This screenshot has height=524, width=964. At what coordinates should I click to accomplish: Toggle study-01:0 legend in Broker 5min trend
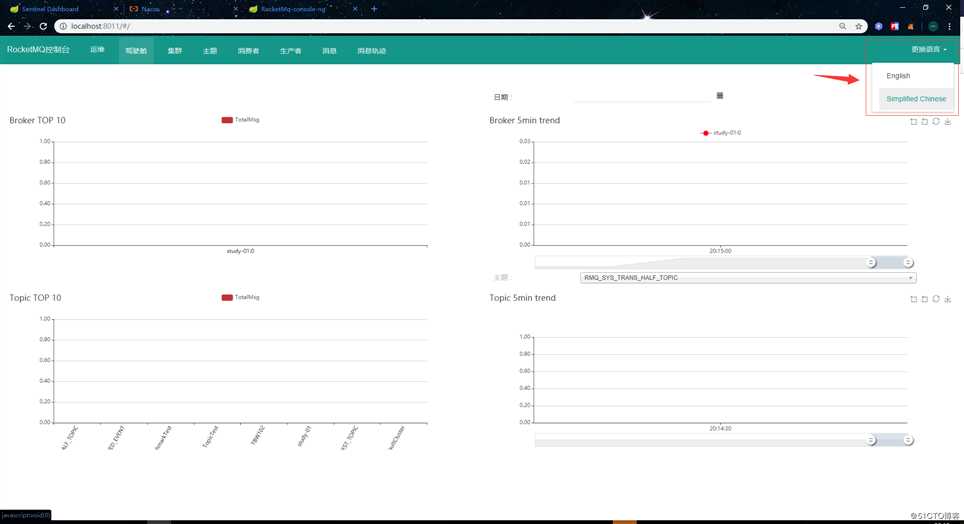click(721, 133)
